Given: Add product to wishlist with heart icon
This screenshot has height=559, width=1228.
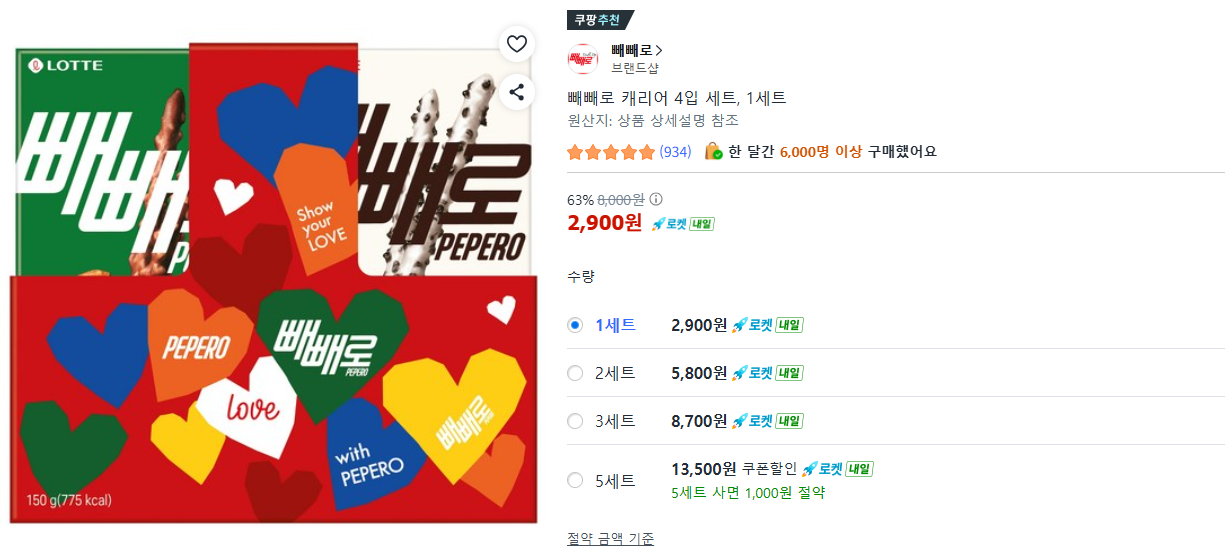Looking at the screenshot, I should click(x=516, y=44).
